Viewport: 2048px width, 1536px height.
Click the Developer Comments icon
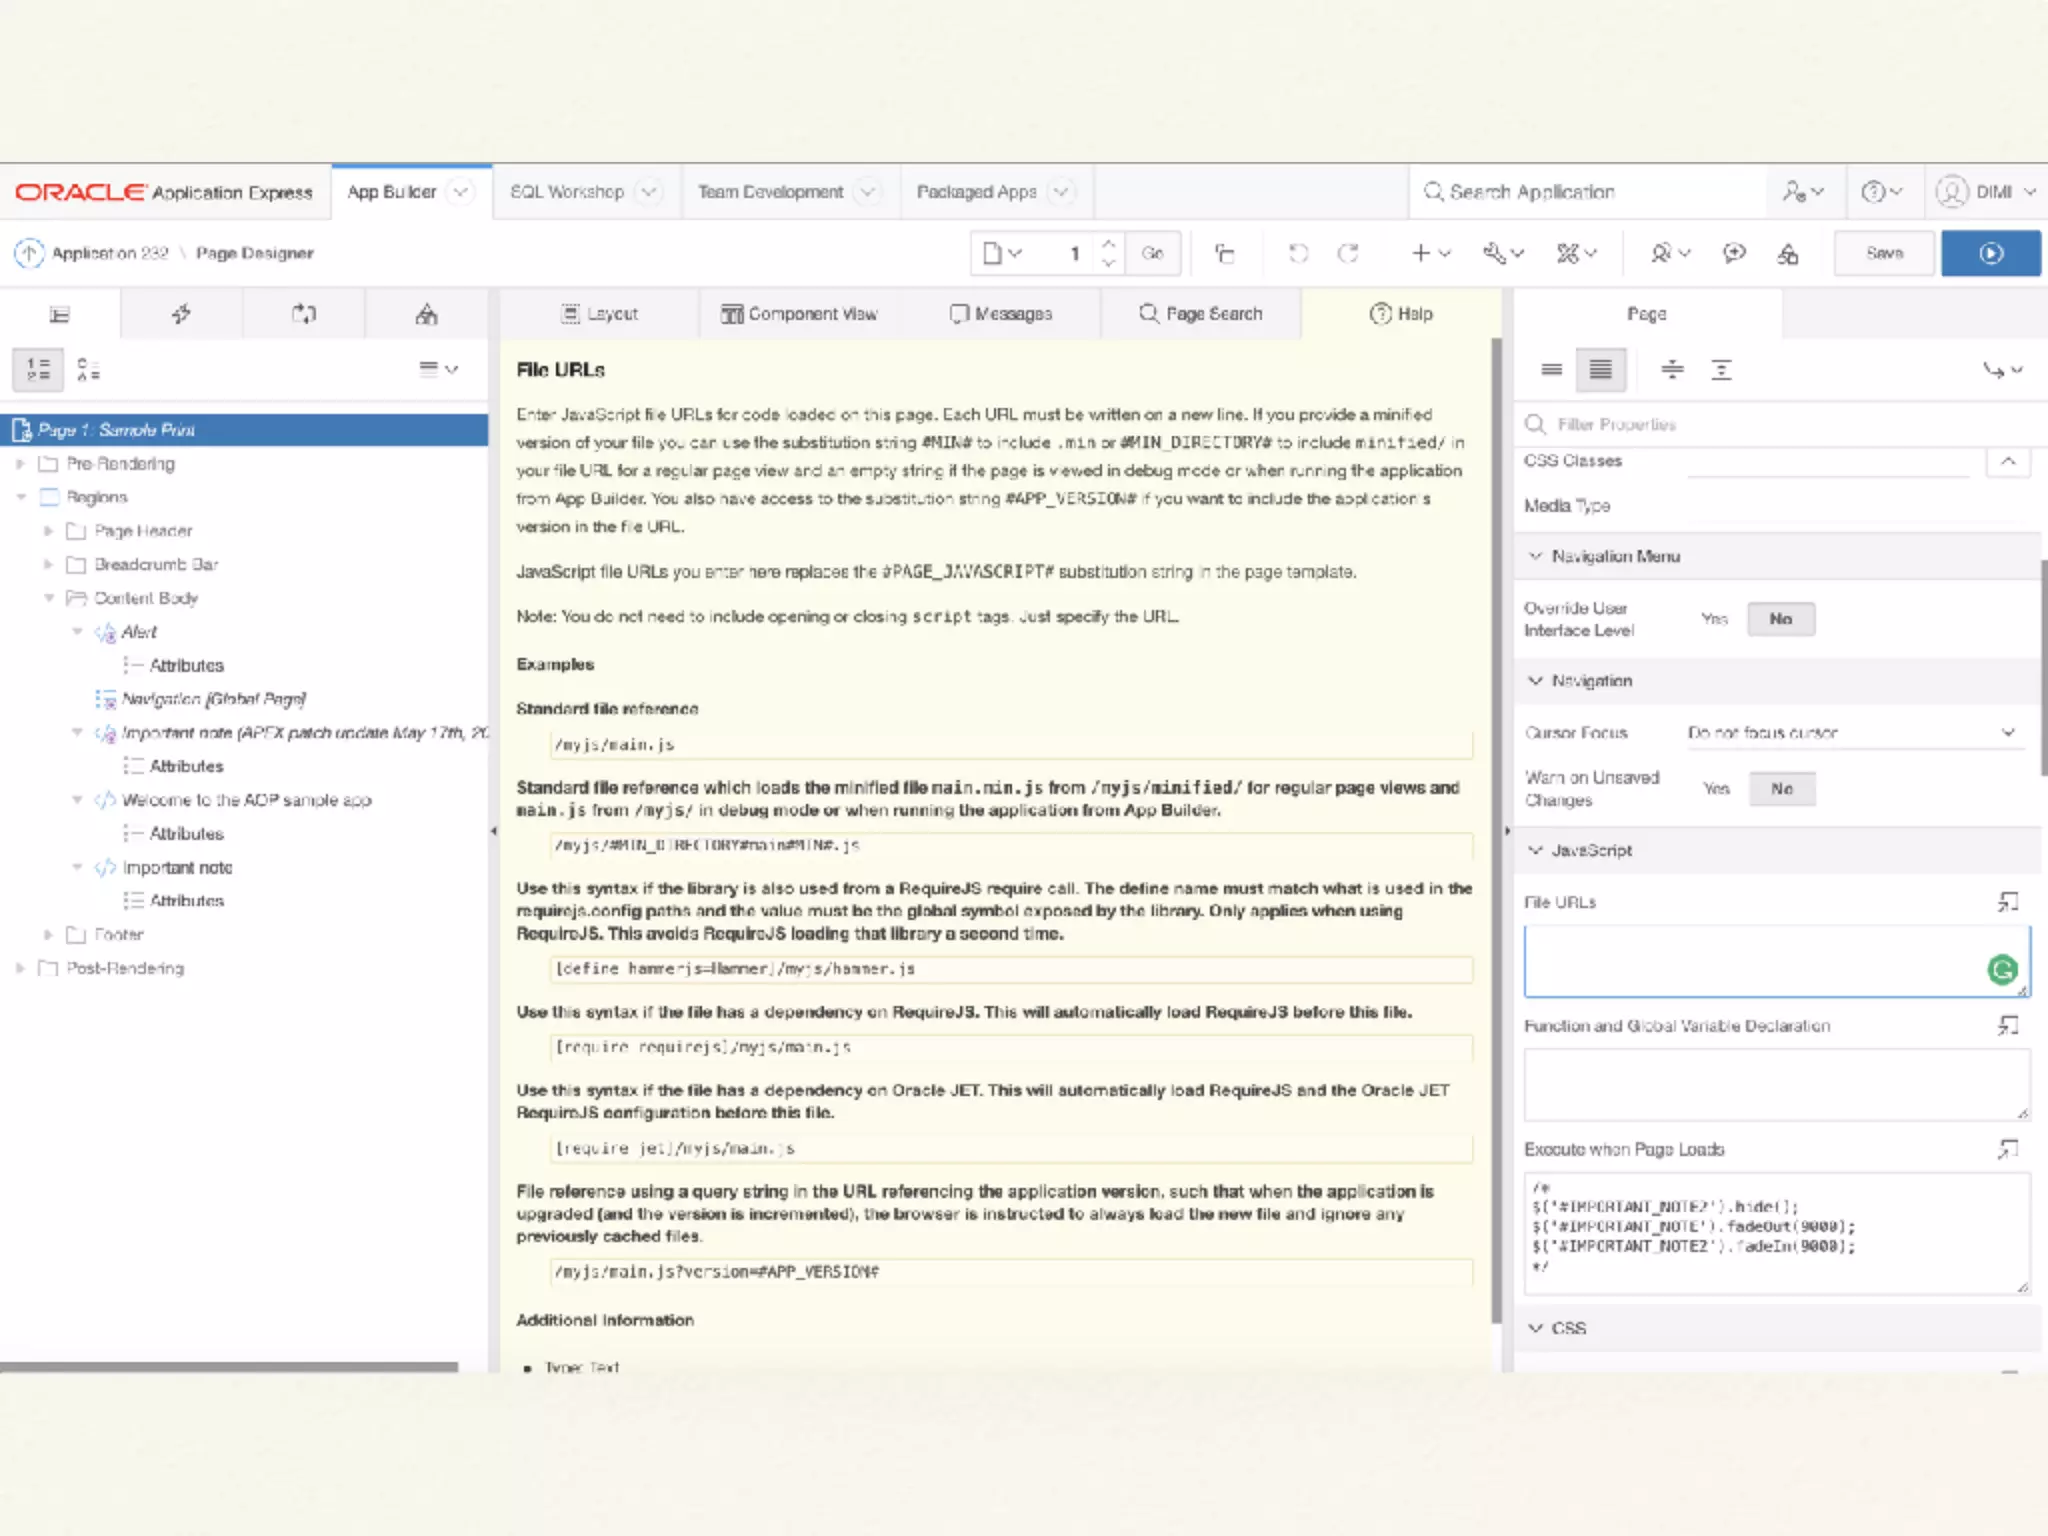click(x=1734, y=254)
